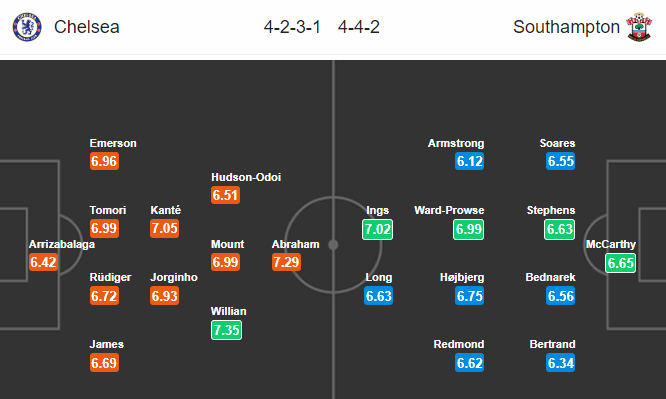Viewport: 666px width, 399px height.
Task: Click Ings' 7.02 rating badge
Action: pyautogui.click(x=378, y=229)
